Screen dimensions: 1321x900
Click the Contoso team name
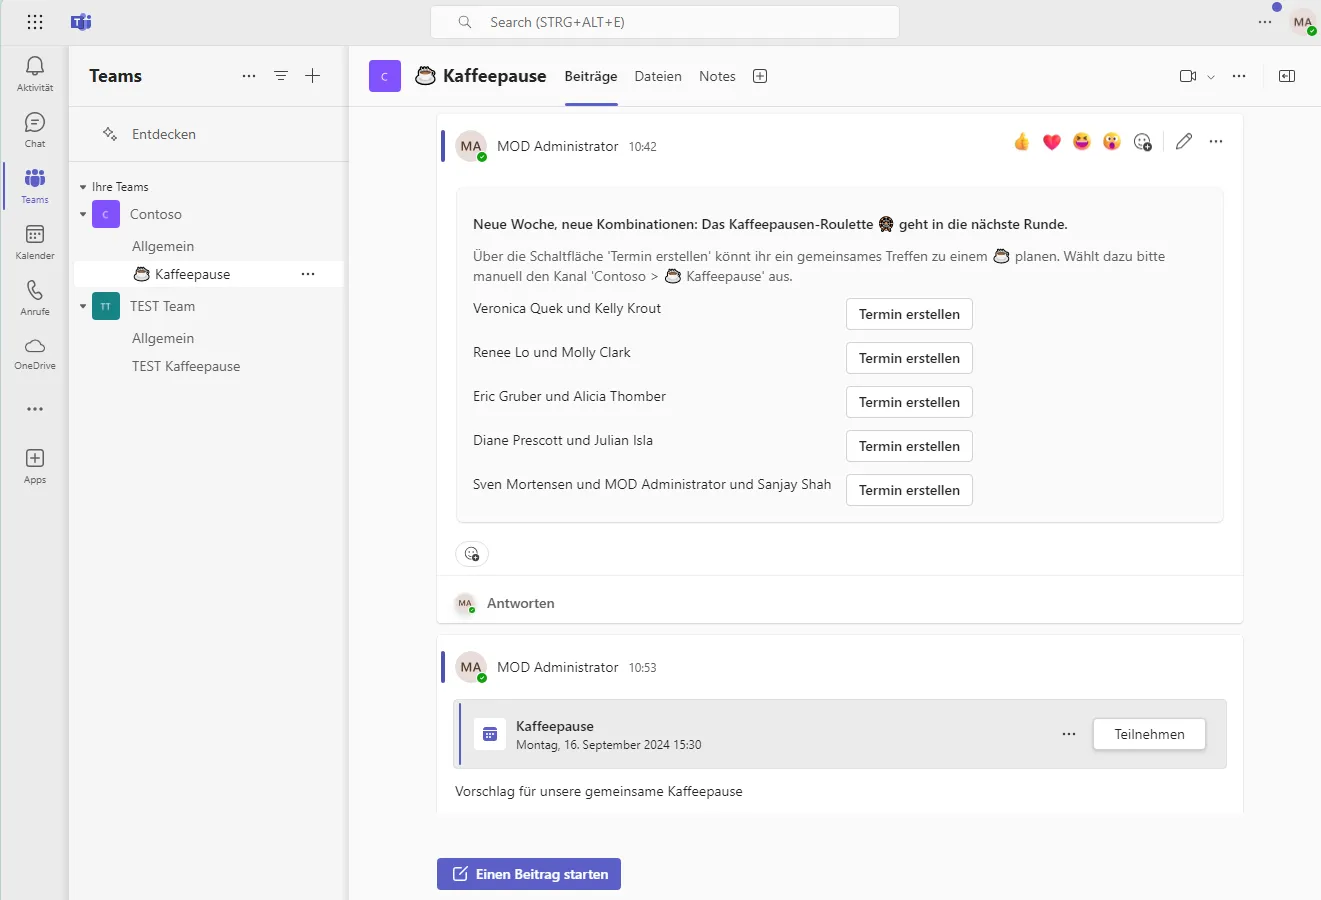click(156, 214)
